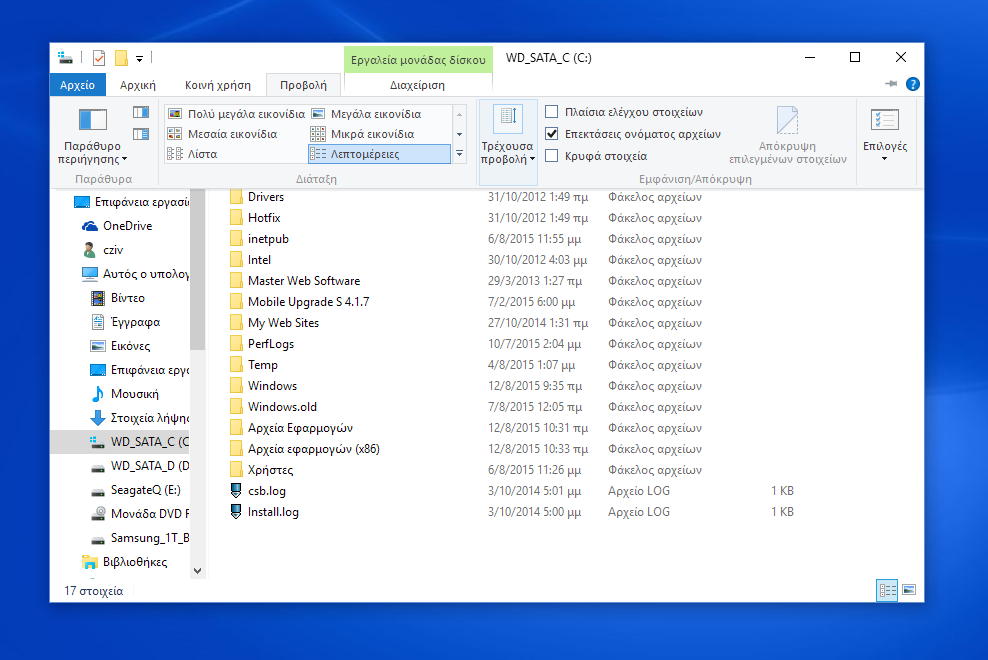The image size is (988, 660).
Task: Enable the Πλαίσια ελέγχου στοιχείων checkbox
Action: 552,112
